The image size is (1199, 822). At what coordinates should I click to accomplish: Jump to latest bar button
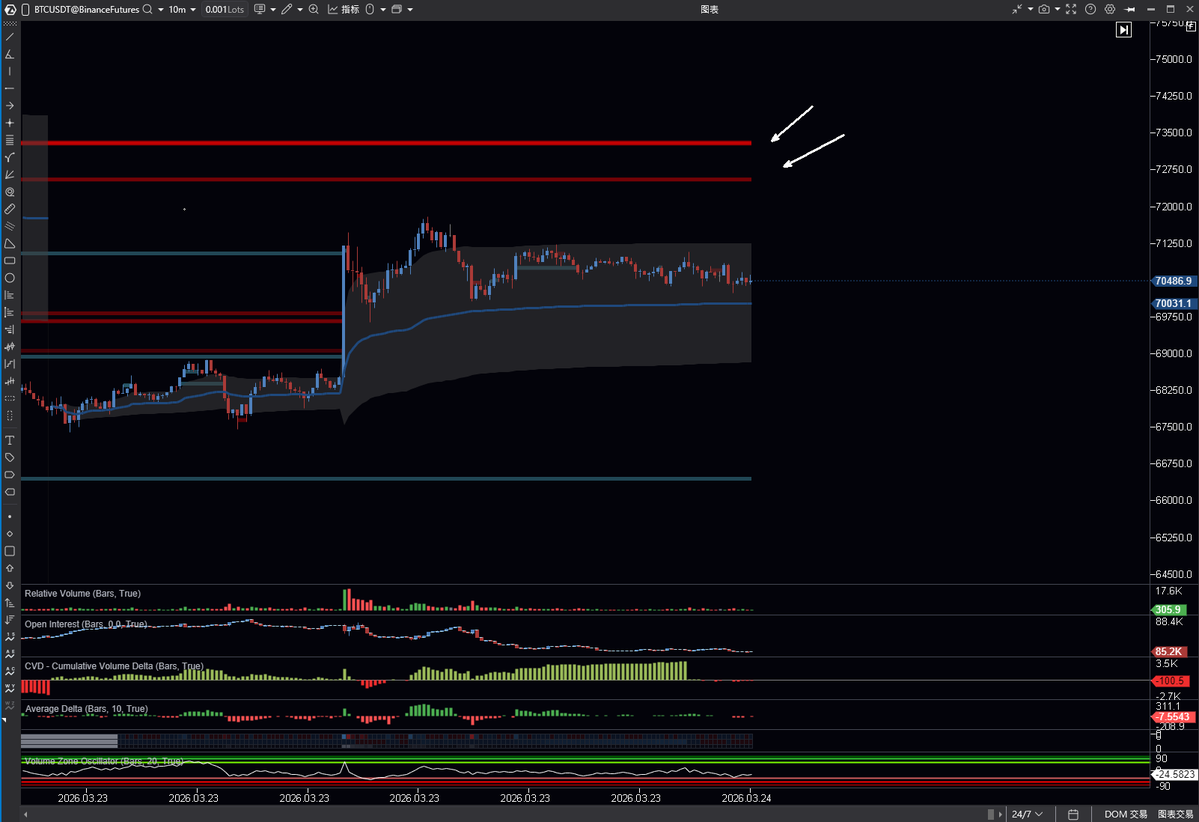(x=1123, y=30)
